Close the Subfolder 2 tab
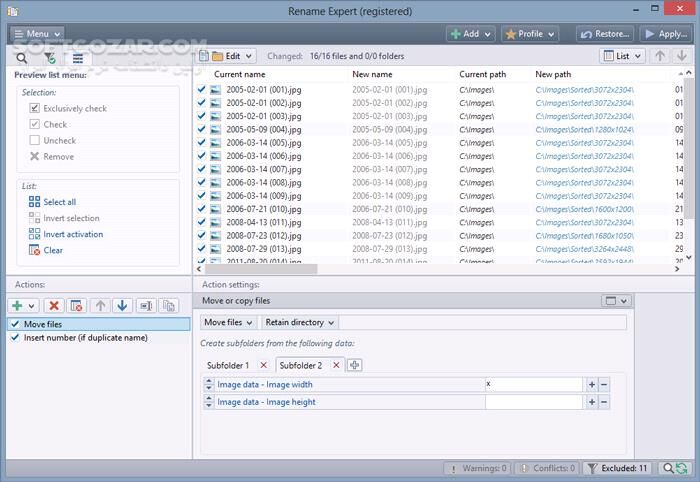The image size is (700, 482). (x=336, y=365)
